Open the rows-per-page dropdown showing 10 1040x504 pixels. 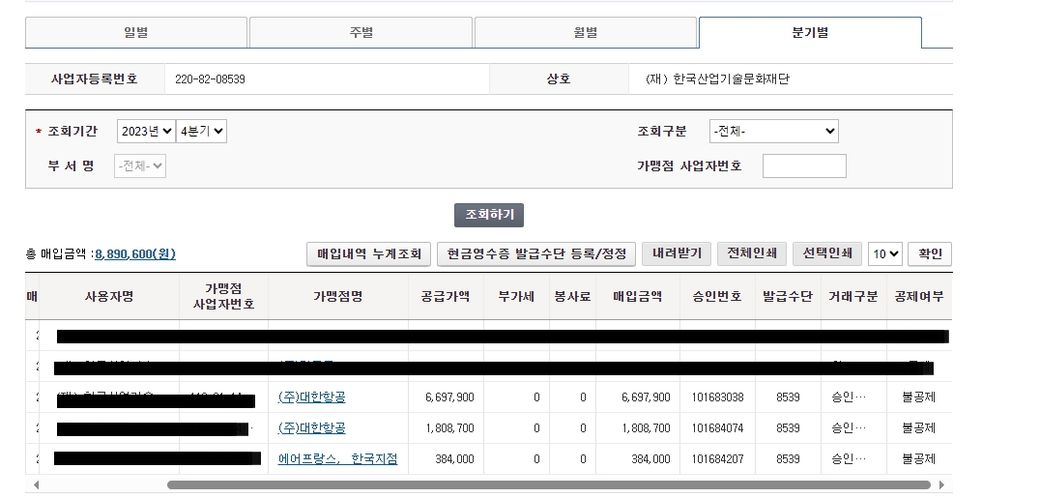(885, 254)
